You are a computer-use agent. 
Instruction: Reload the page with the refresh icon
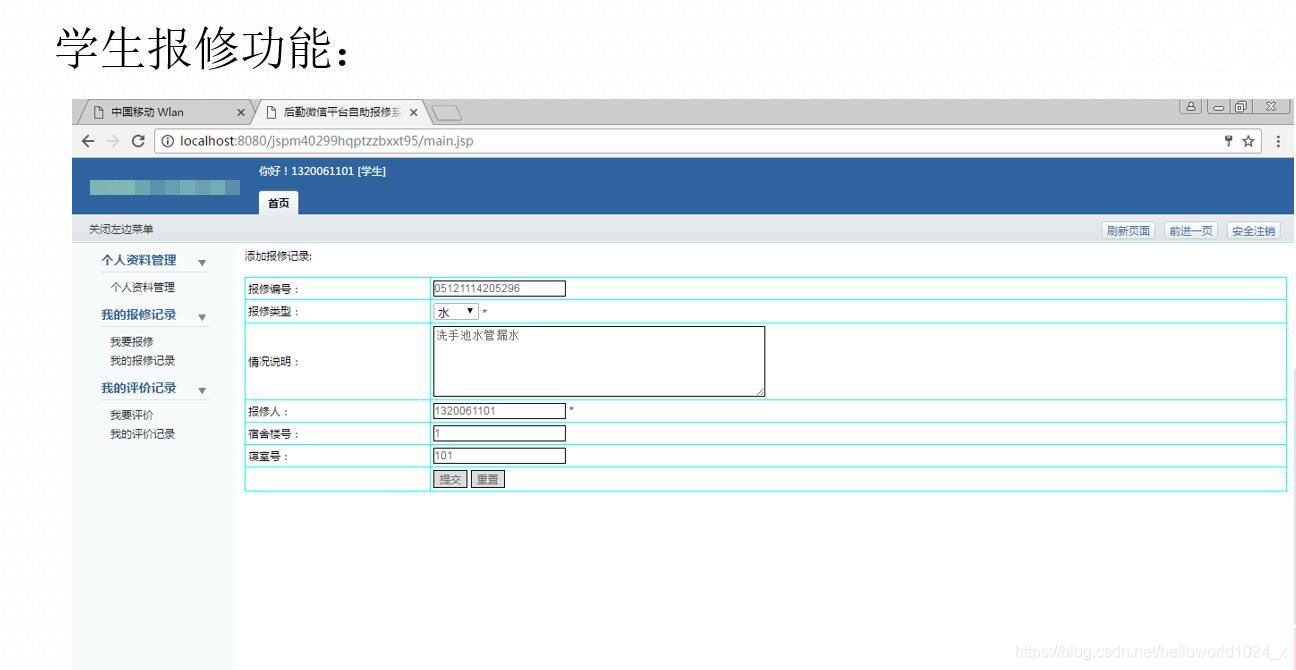coord(138,141)
